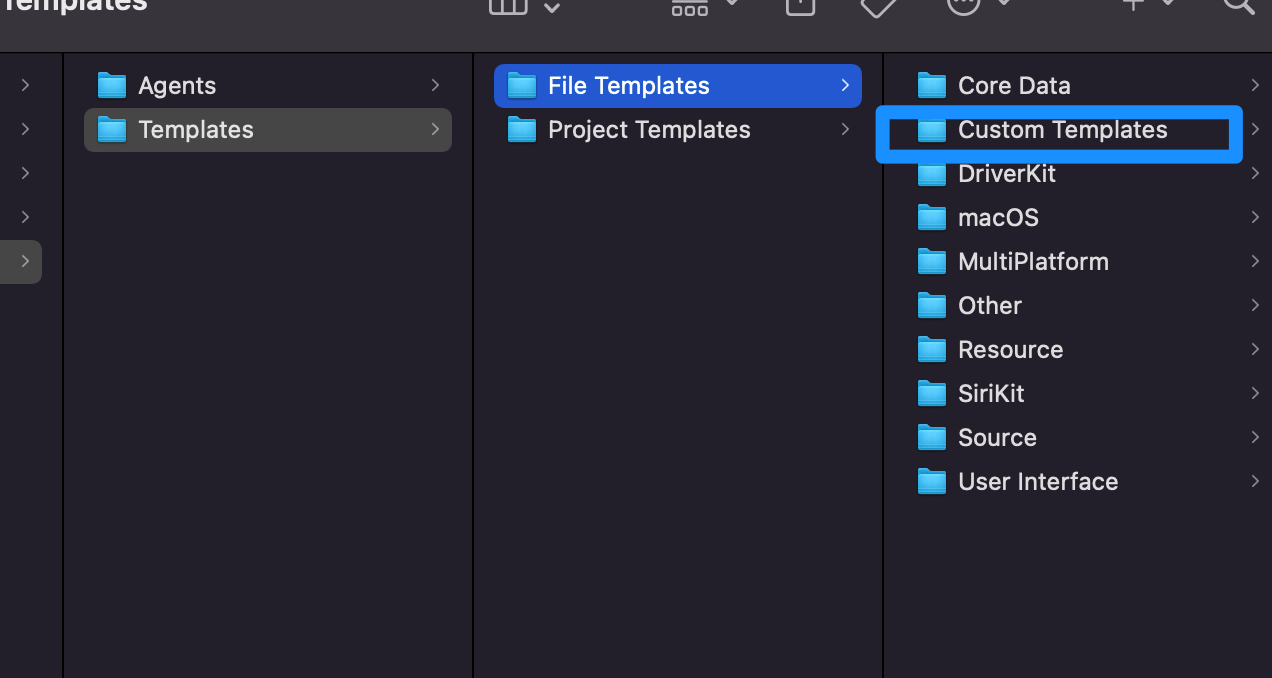The width and height of the screenshot is (1272, 678).
Task: Click the File Templates folder icon
Action: click(522, 86)
